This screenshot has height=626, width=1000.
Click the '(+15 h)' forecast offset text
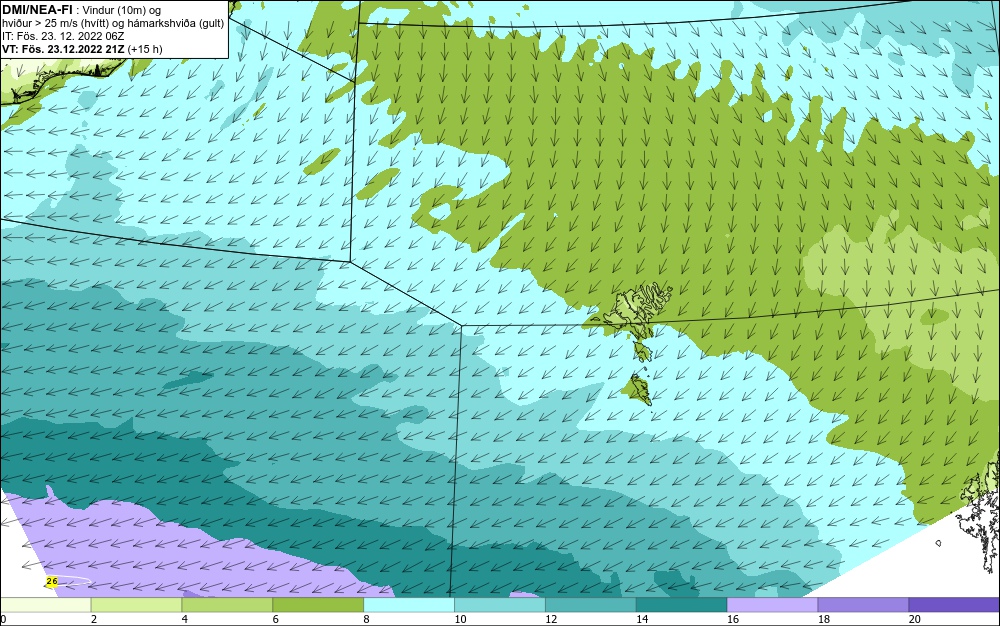click(145, 49)
